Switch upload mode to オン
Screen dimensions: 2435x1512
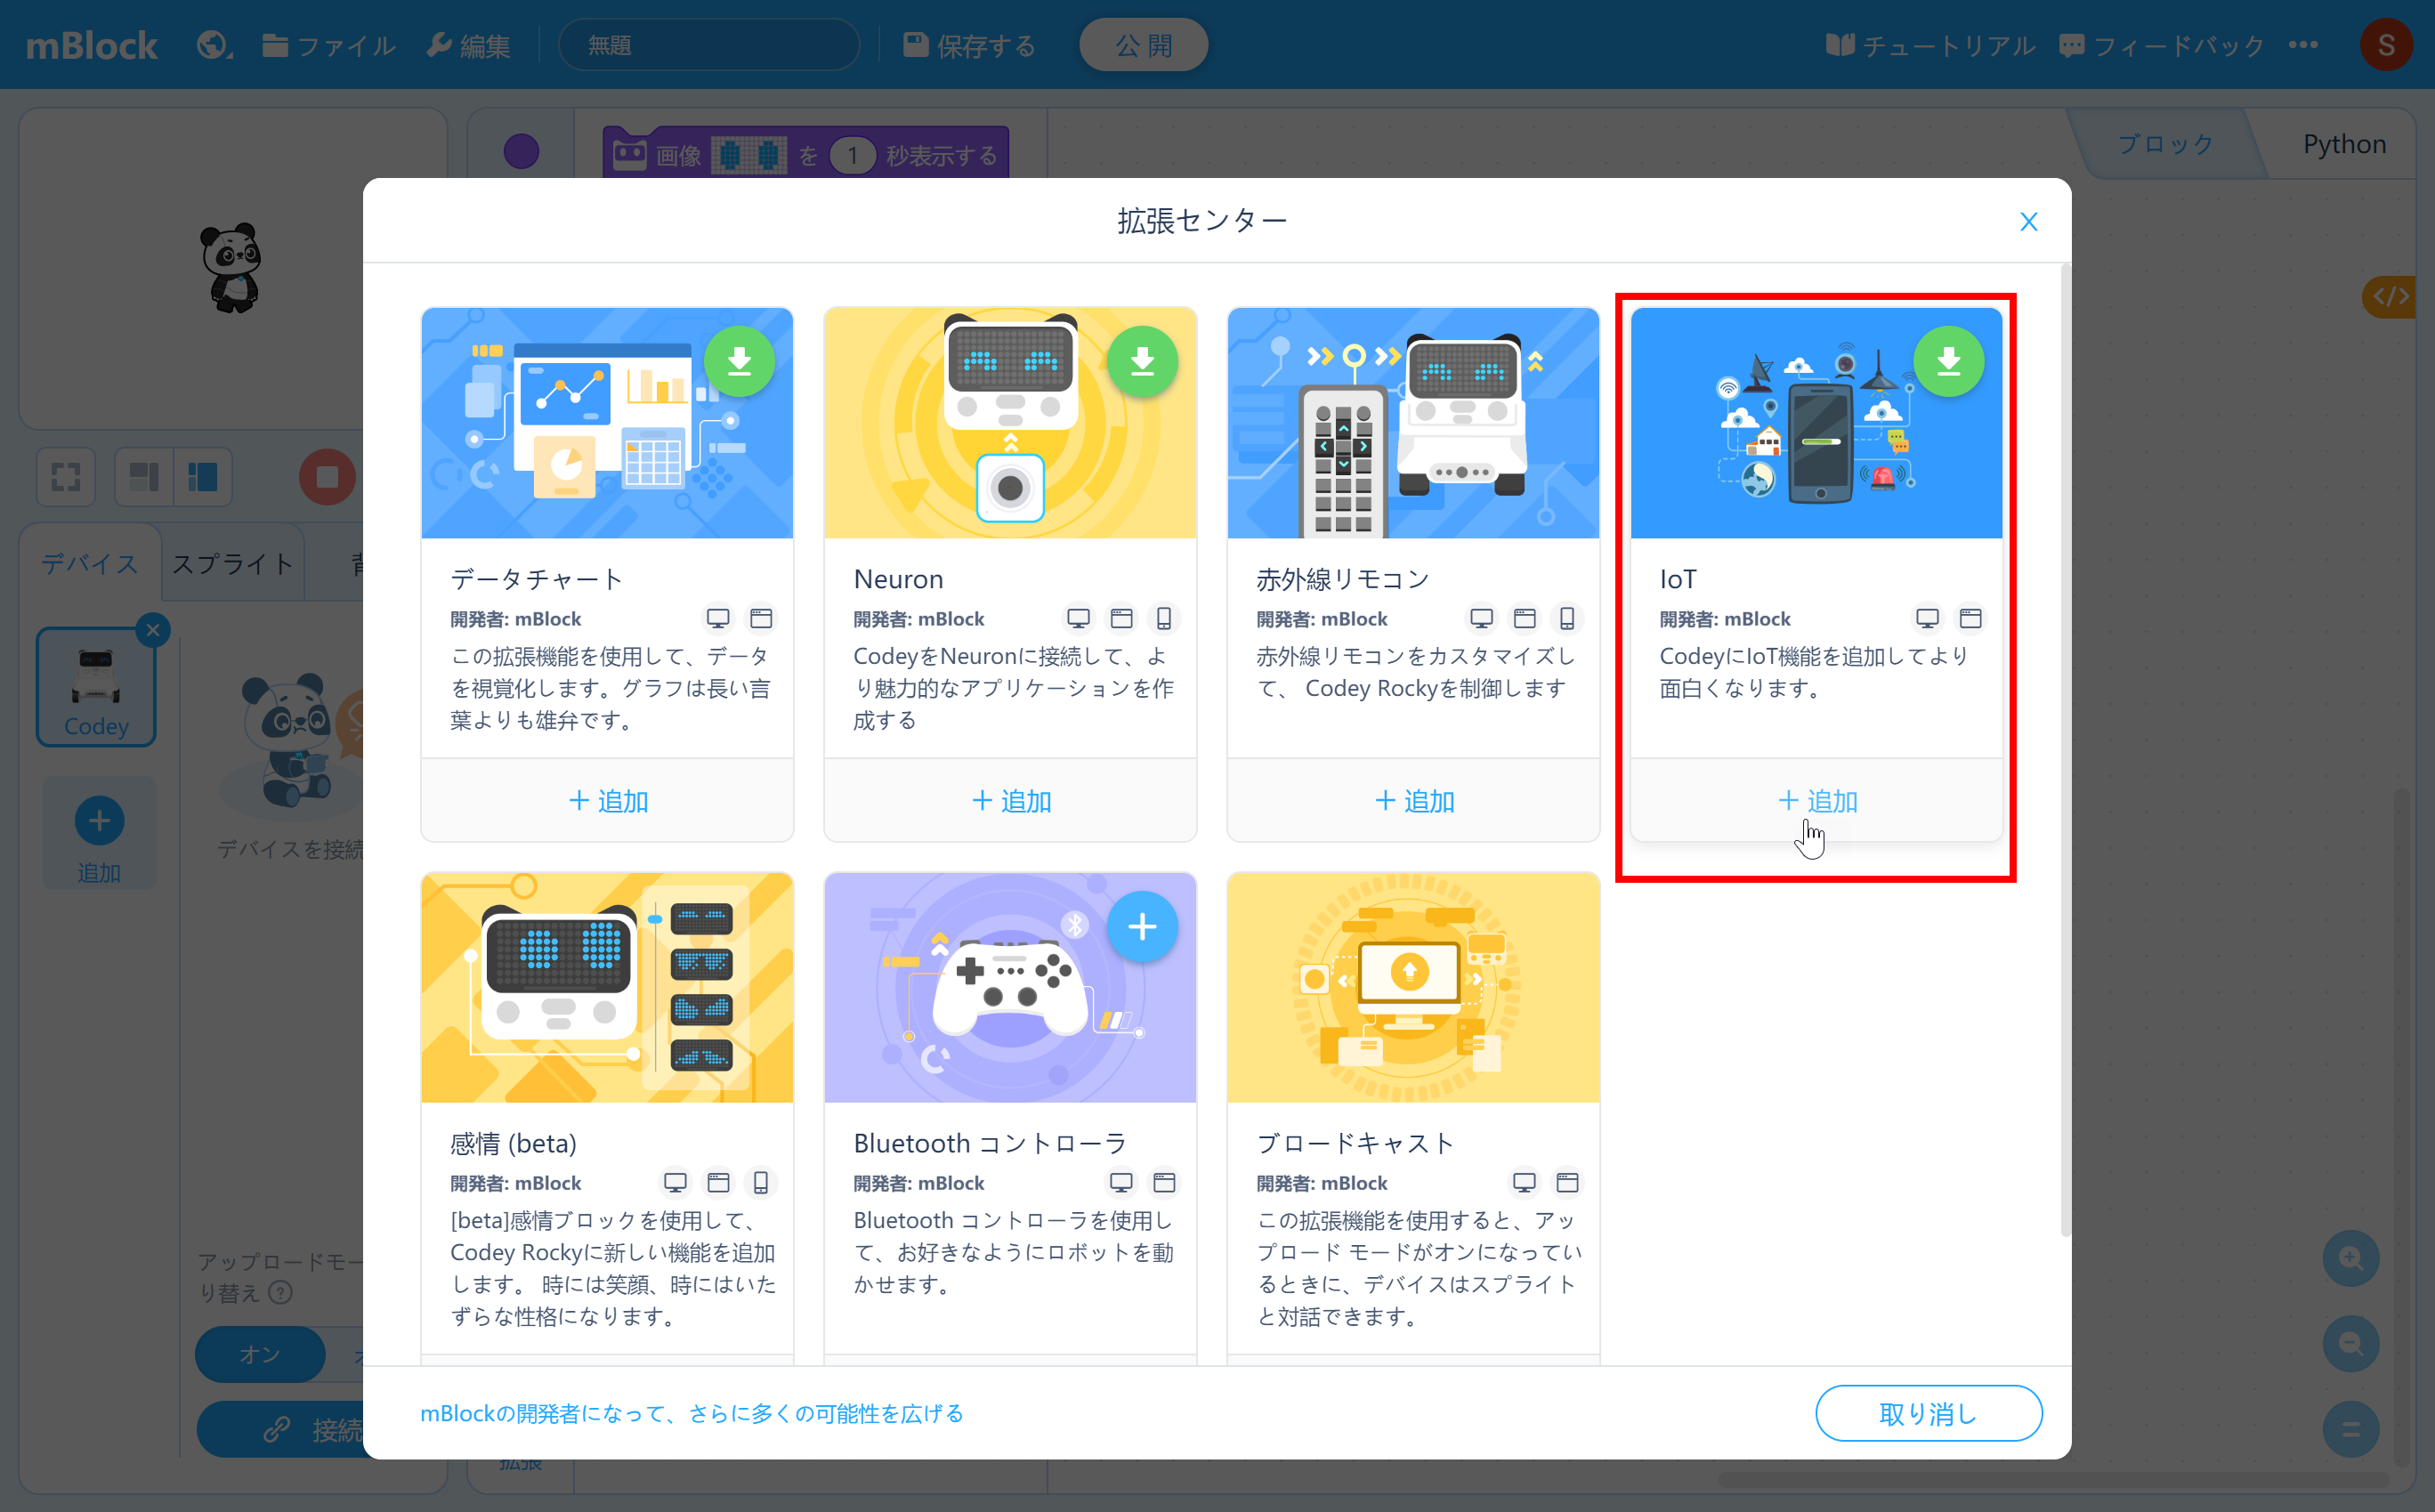(259, 1354)
